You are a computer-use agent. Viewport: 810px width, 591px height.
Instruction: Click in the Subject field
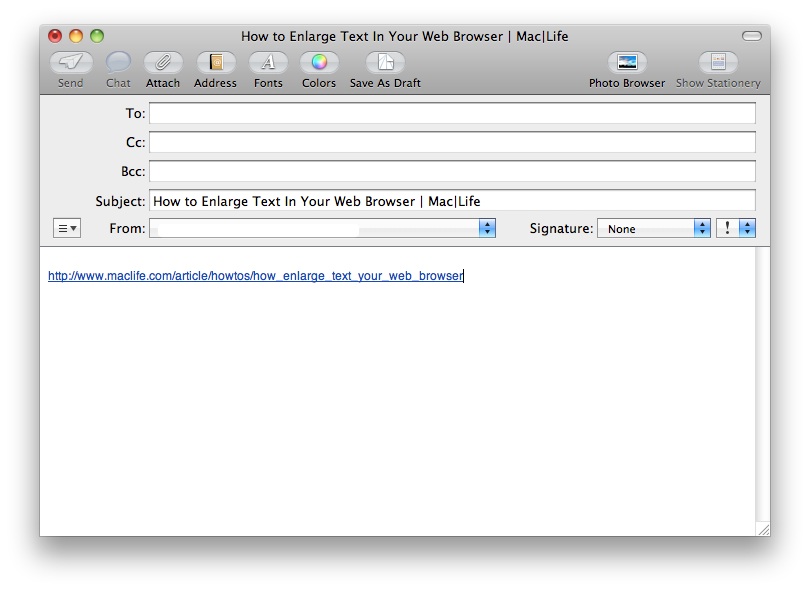coord(453,200)
